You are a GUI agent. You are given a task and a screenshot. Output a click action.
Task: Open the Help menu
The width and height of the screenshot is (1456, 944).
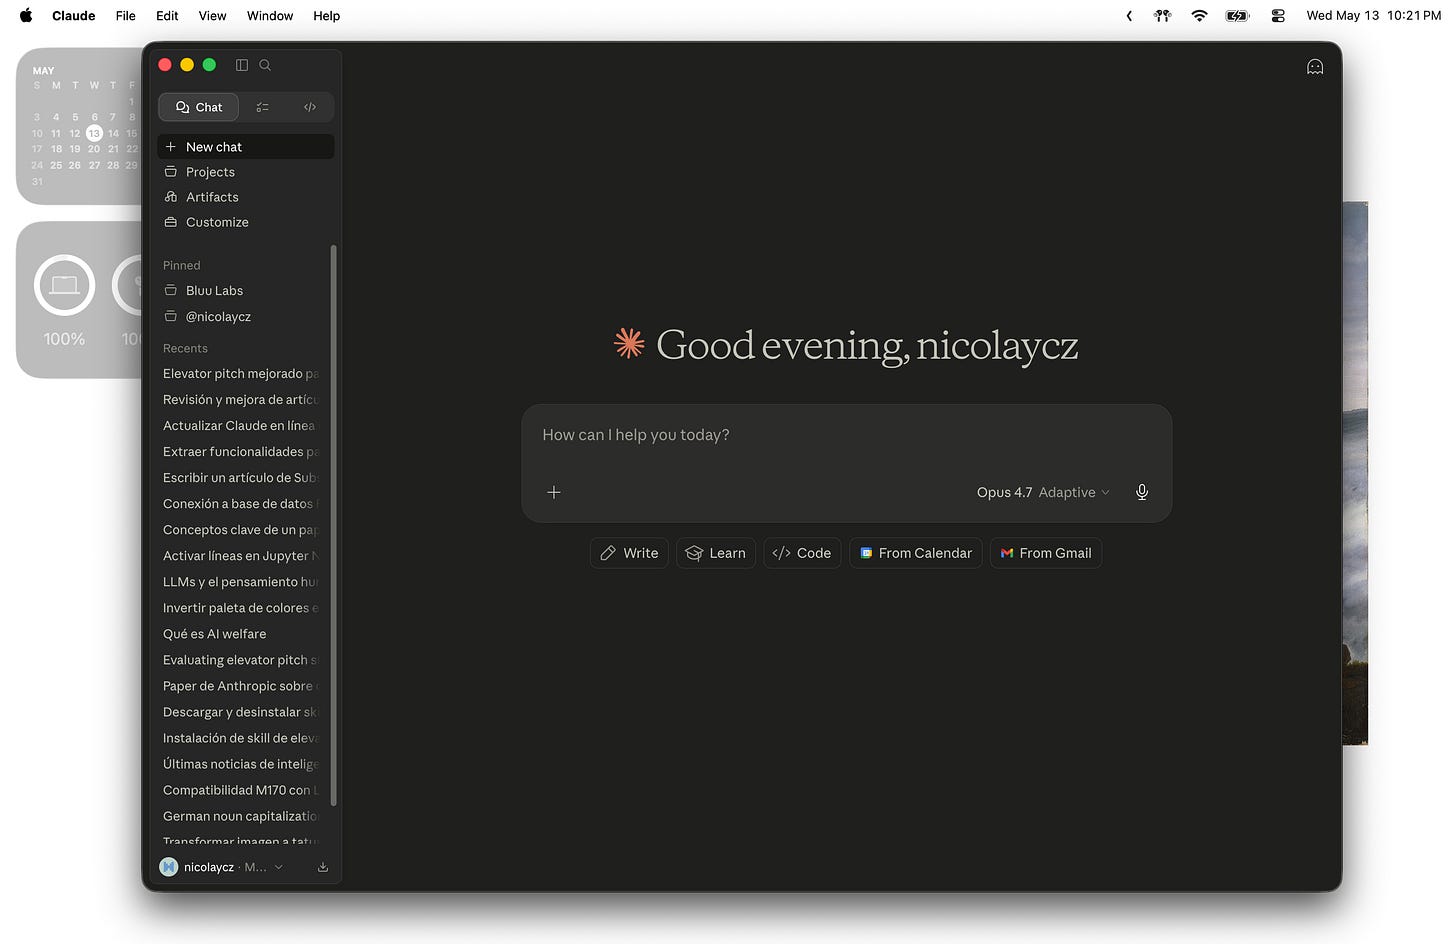[326, 16]
